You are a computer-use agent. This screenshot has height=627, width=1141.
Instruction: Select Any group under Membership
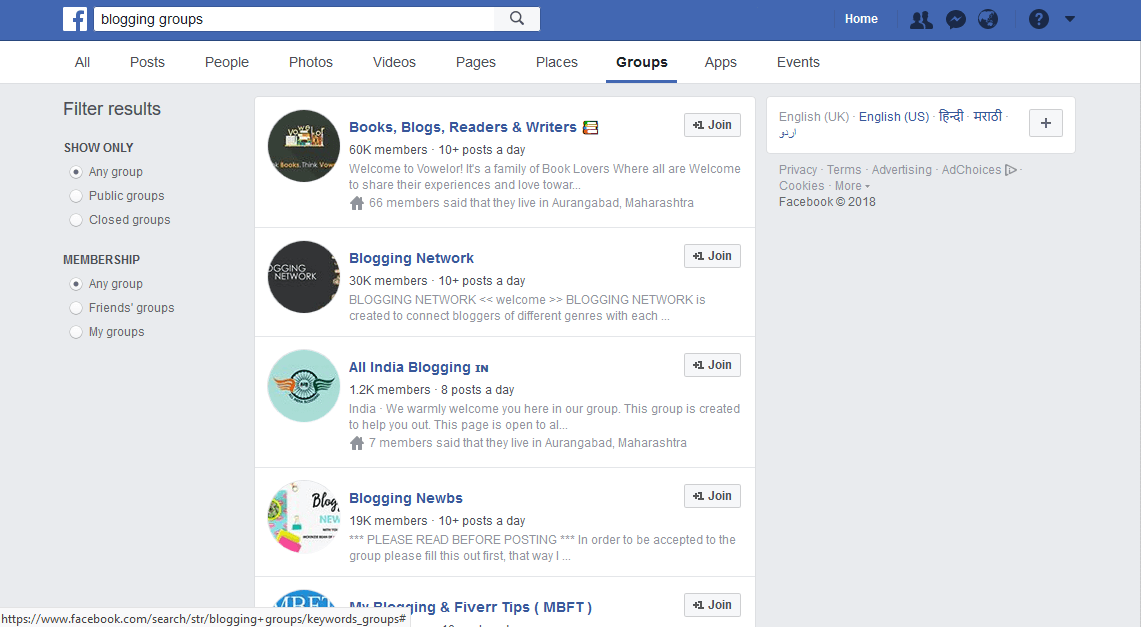pyautogui.click(x=76, y=284)
